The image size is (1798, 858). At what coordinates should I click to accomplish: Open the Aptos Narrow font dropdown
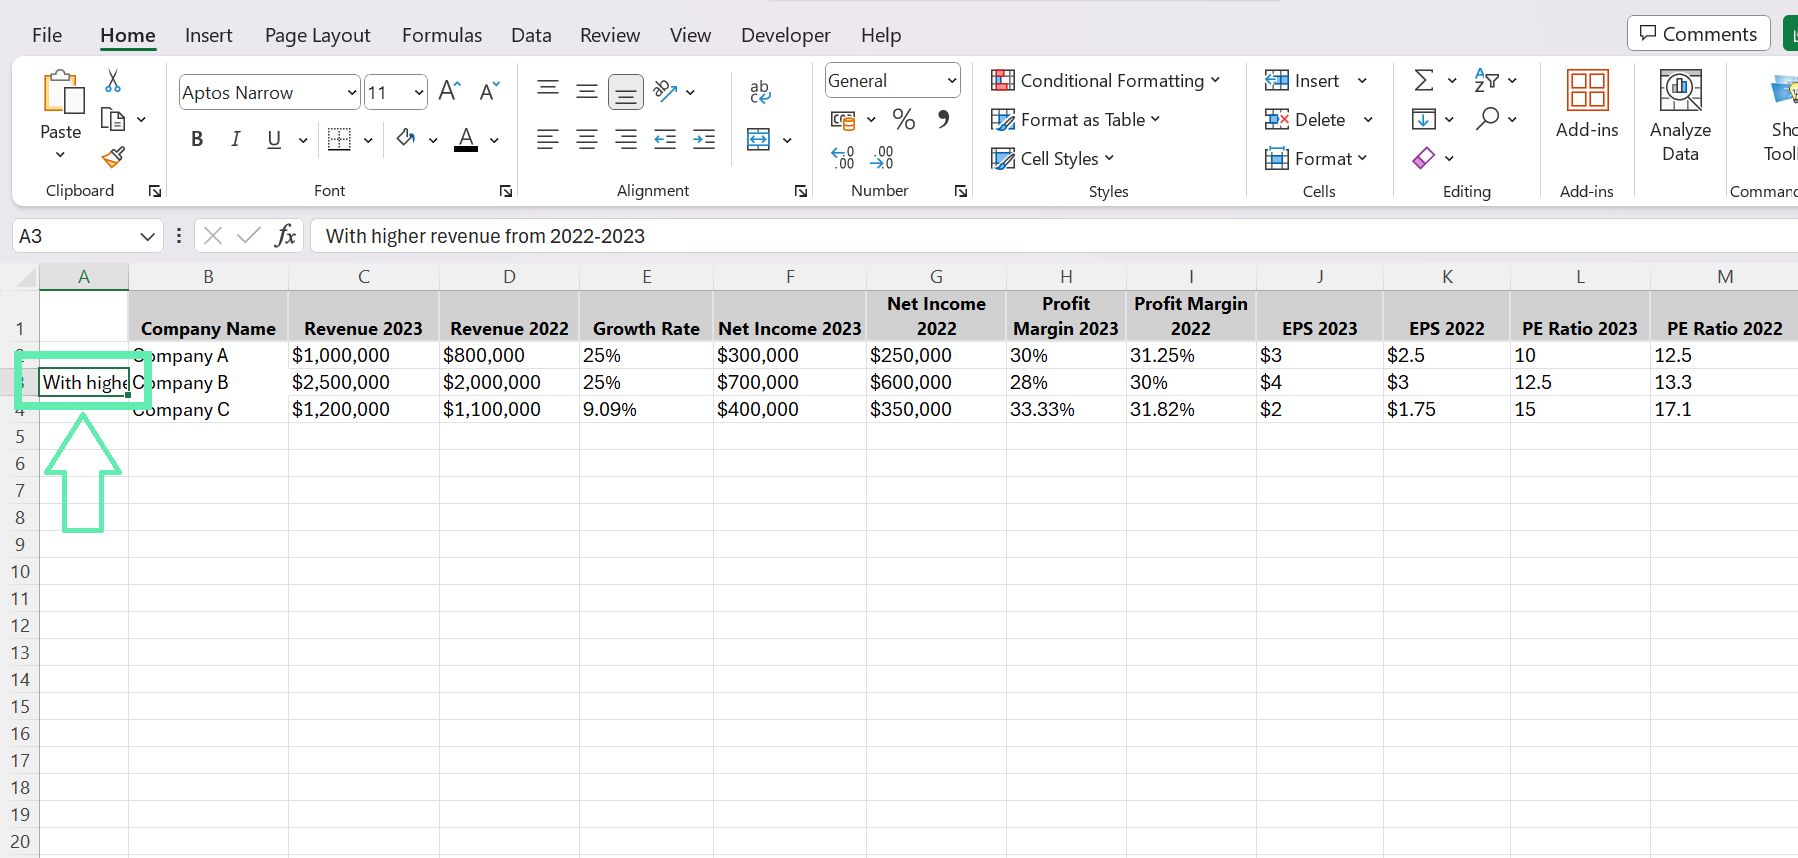click(352, 93)
